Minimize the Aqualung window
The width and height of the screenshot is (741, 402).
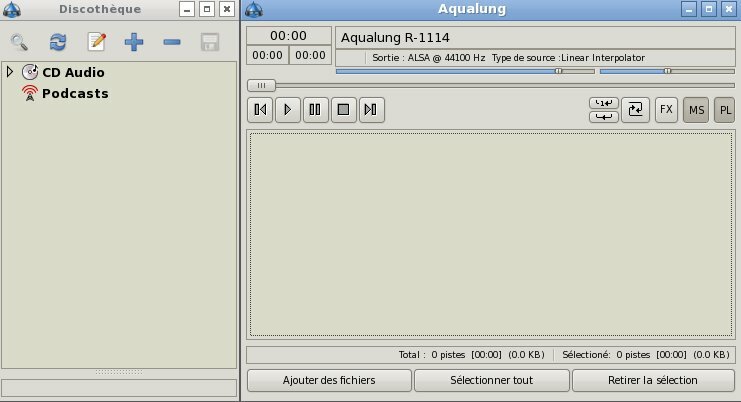pos(689,9)
